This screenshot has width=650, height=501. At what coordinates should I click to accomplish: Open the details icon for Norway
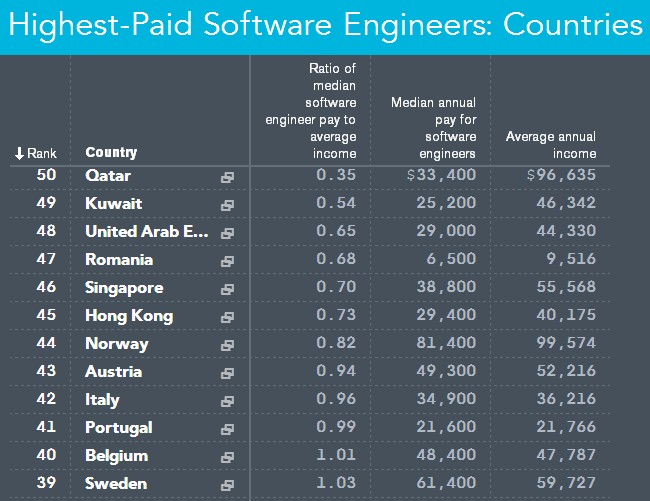(228, 345)
